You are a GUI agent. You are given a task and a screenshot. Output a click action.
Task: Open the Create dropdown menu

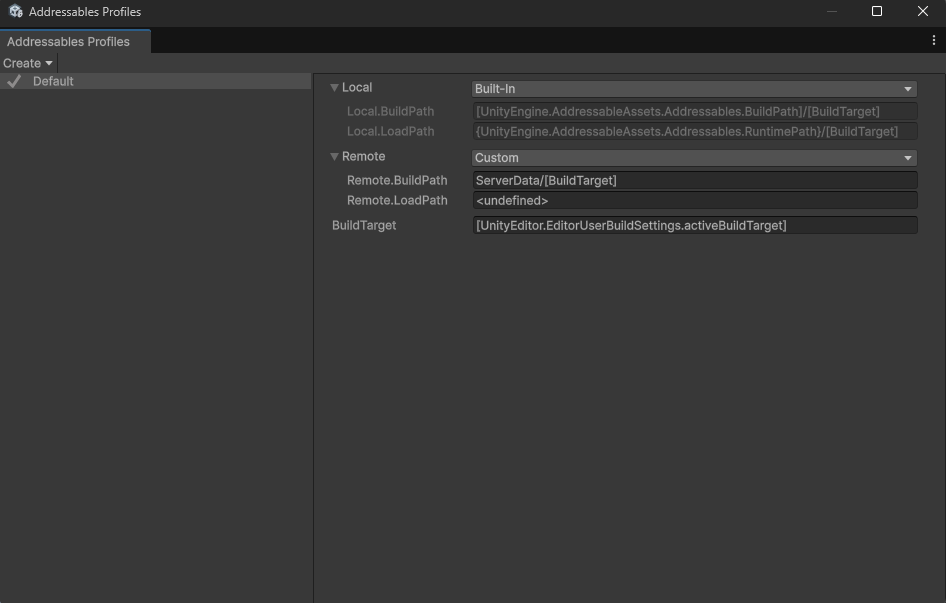point(28,63)
